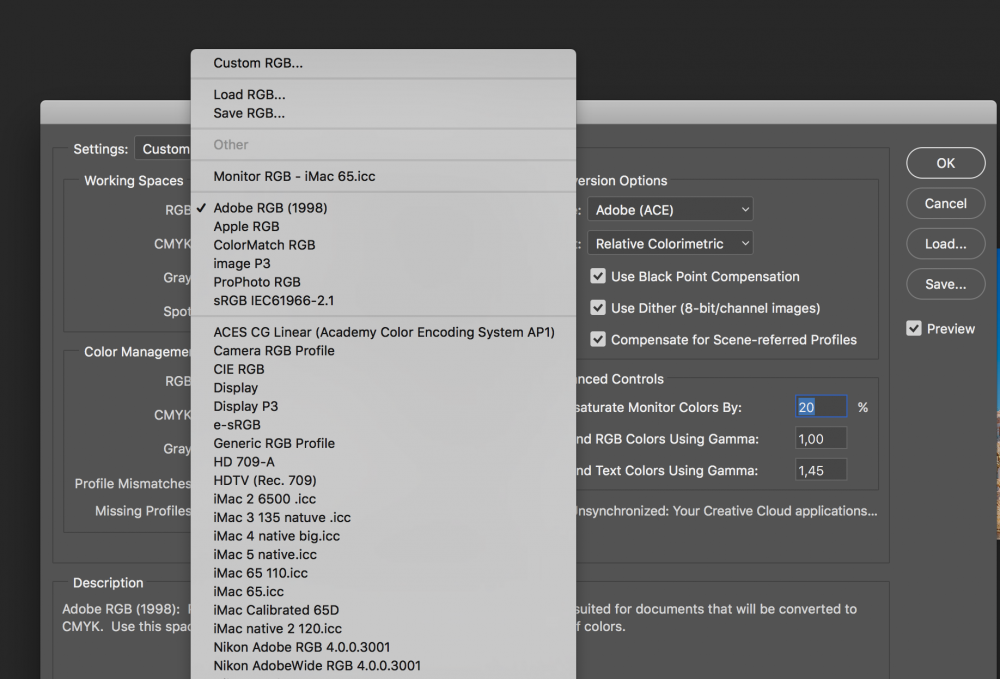Select iMac Calibrated 65D profile
The width and height of the screenshot is (1000, 679).
(x=383, y=610)
